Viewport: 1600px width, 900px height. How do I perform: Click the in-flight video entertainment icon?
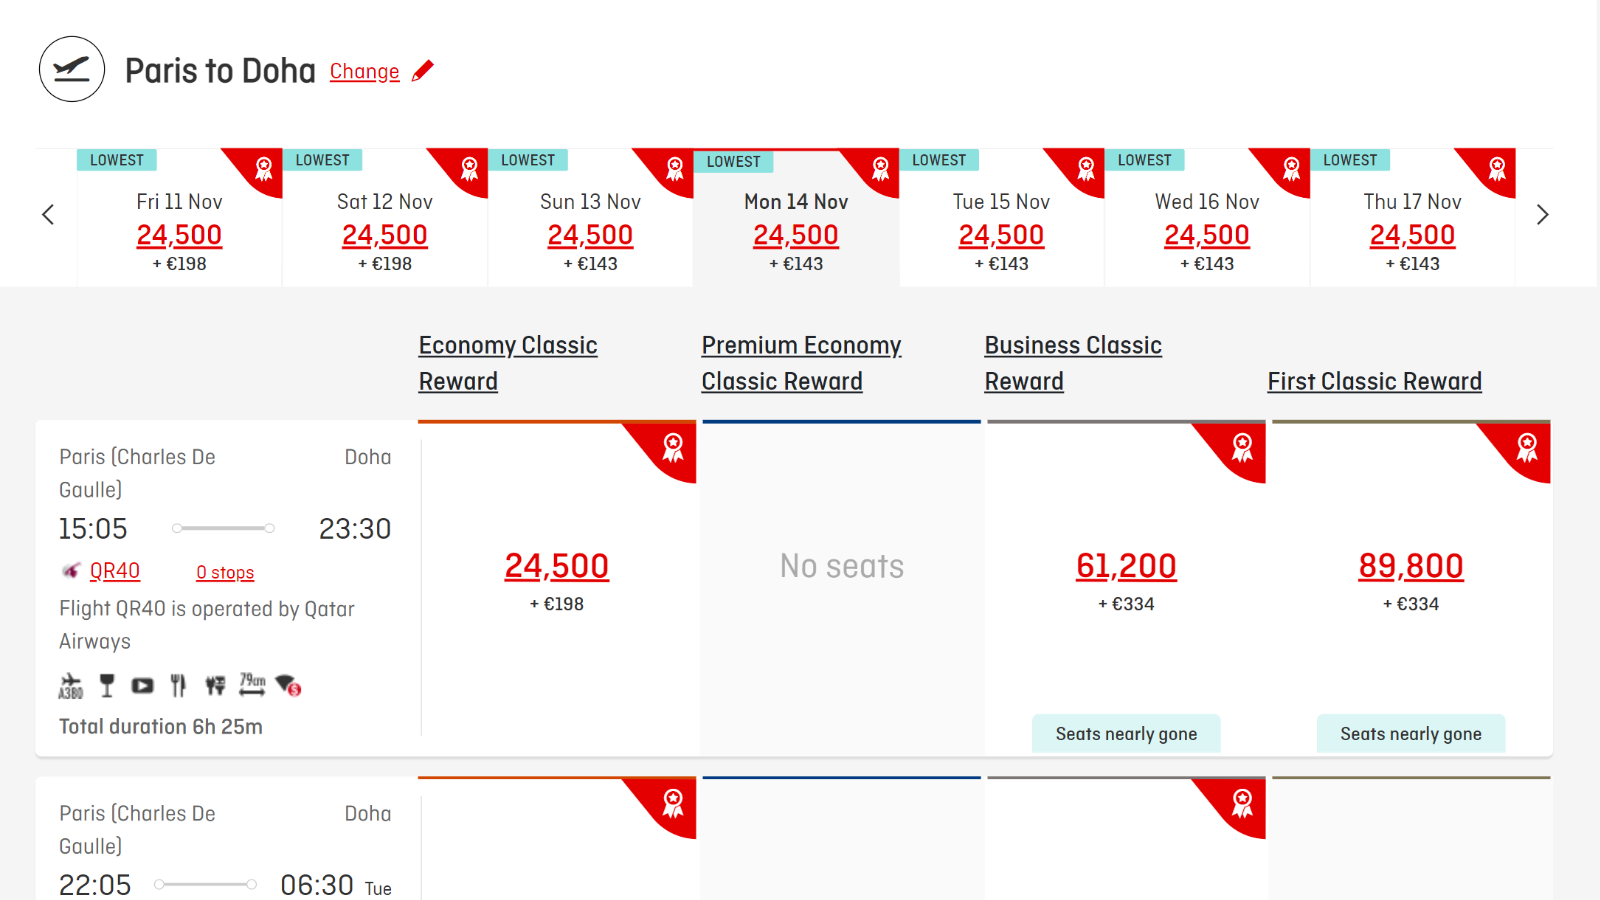[x=143, y=685]
